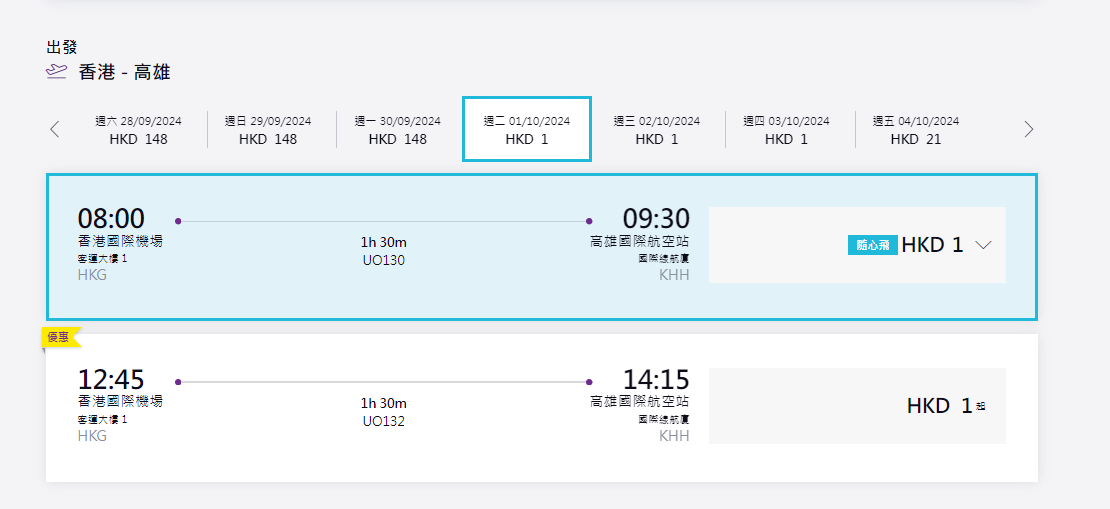Select the UO130 flight number

pyautogui.click(x=383, y=260)
